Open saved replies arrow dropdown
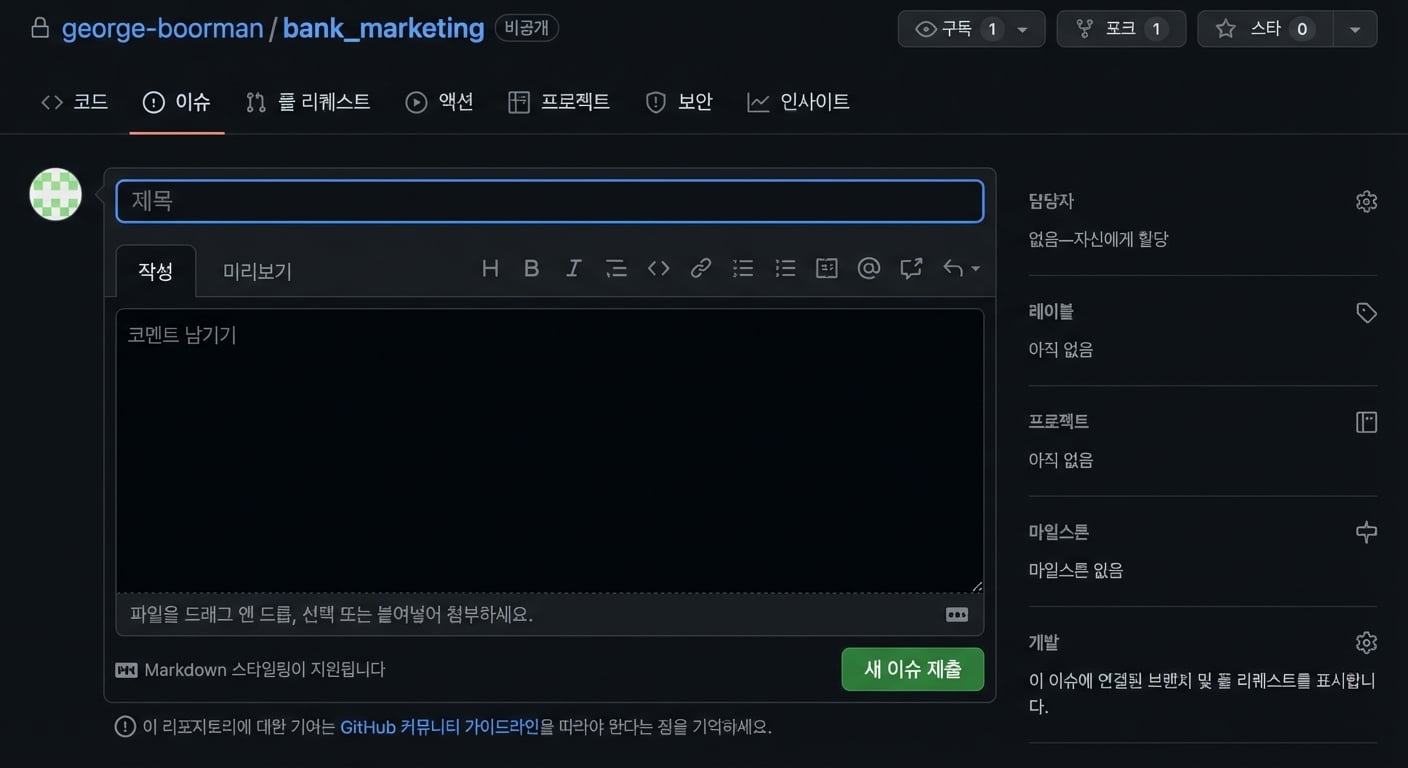Screen dimensions: 1408x768 pos(961,268)
